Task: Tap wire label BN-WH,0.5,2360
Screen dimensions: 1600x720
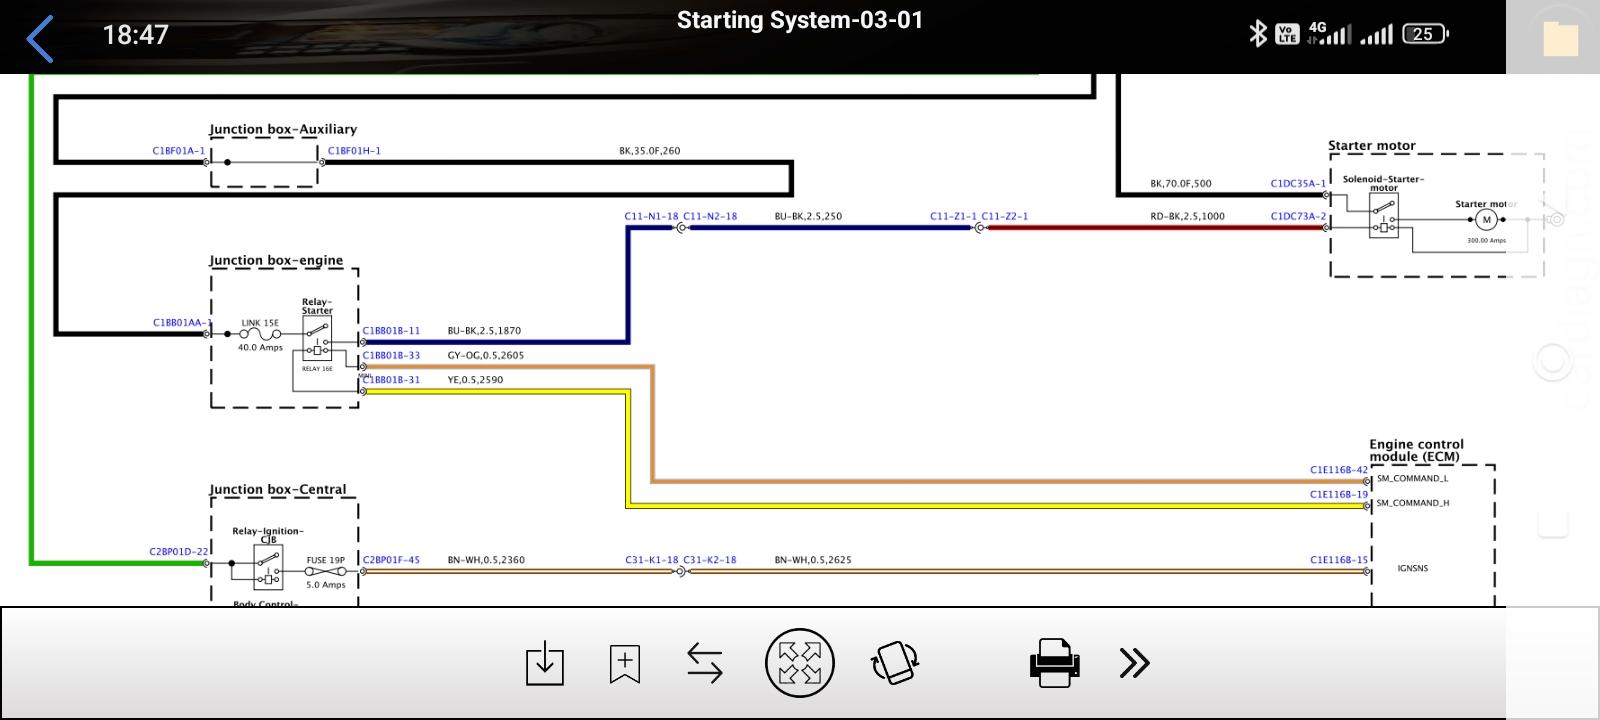Action: pos(486,561)
